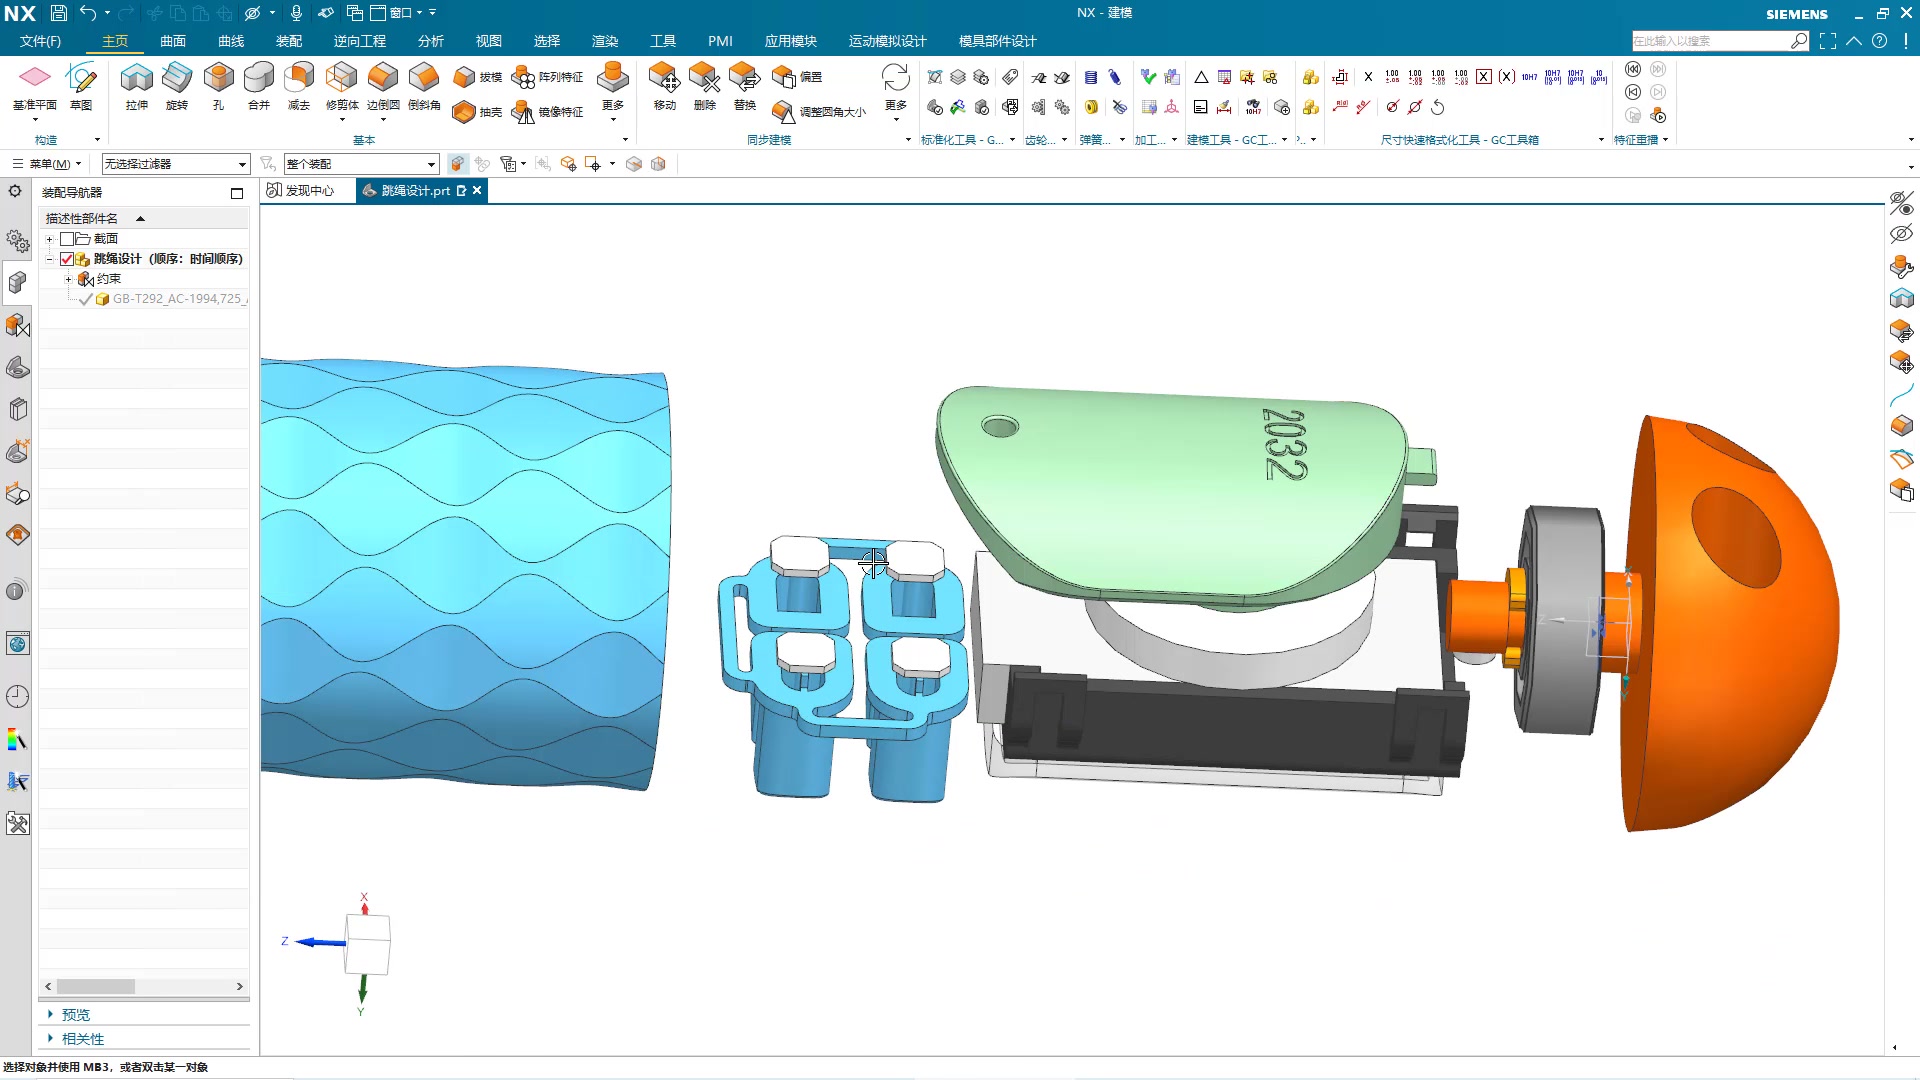The image size is (1920, 1080).
Task: Toggle the hide object eye icon on right sidebar
Action: click(x=1903, y=233)
